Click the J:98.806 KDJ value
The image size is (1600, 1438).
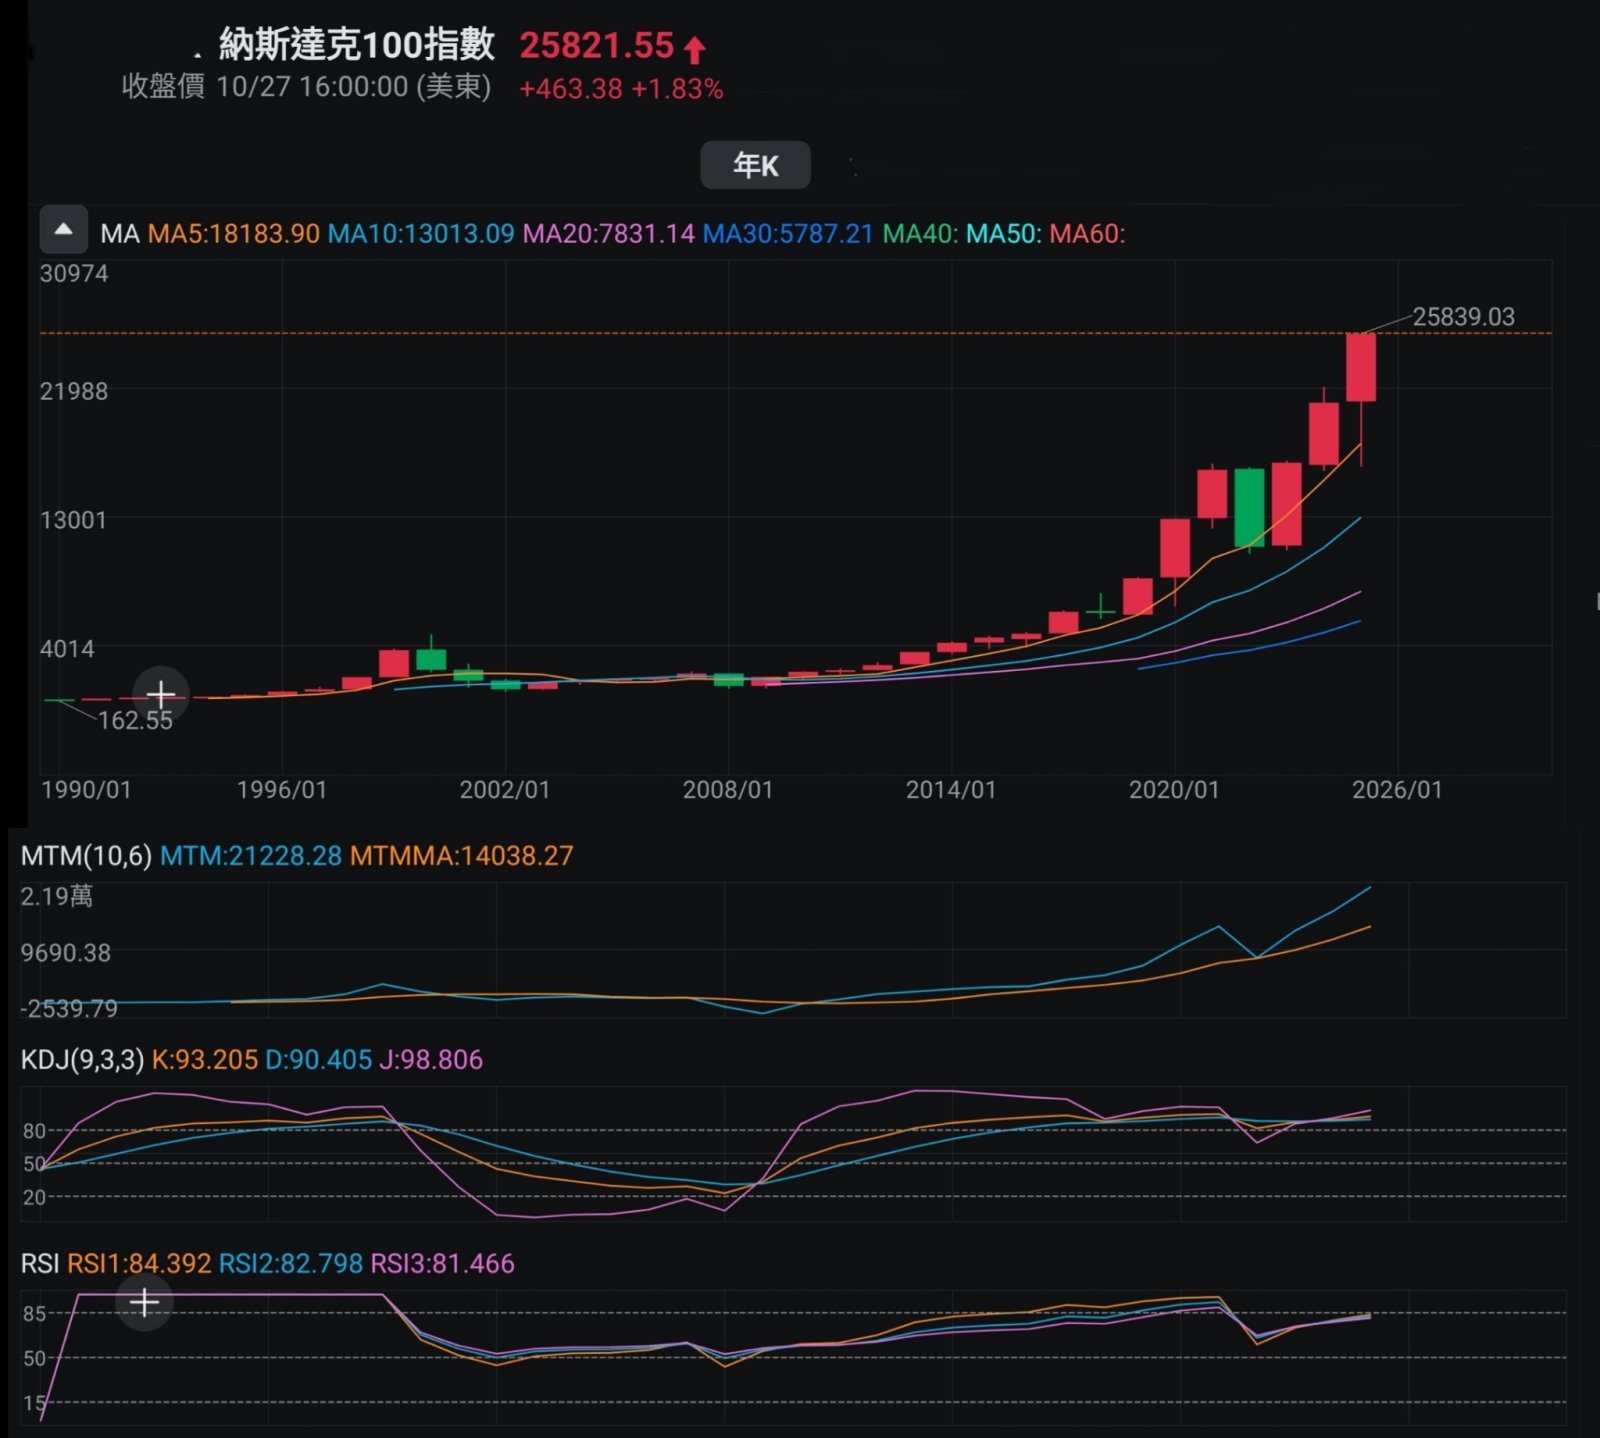pyautogui.click(x=431, y=1060)
